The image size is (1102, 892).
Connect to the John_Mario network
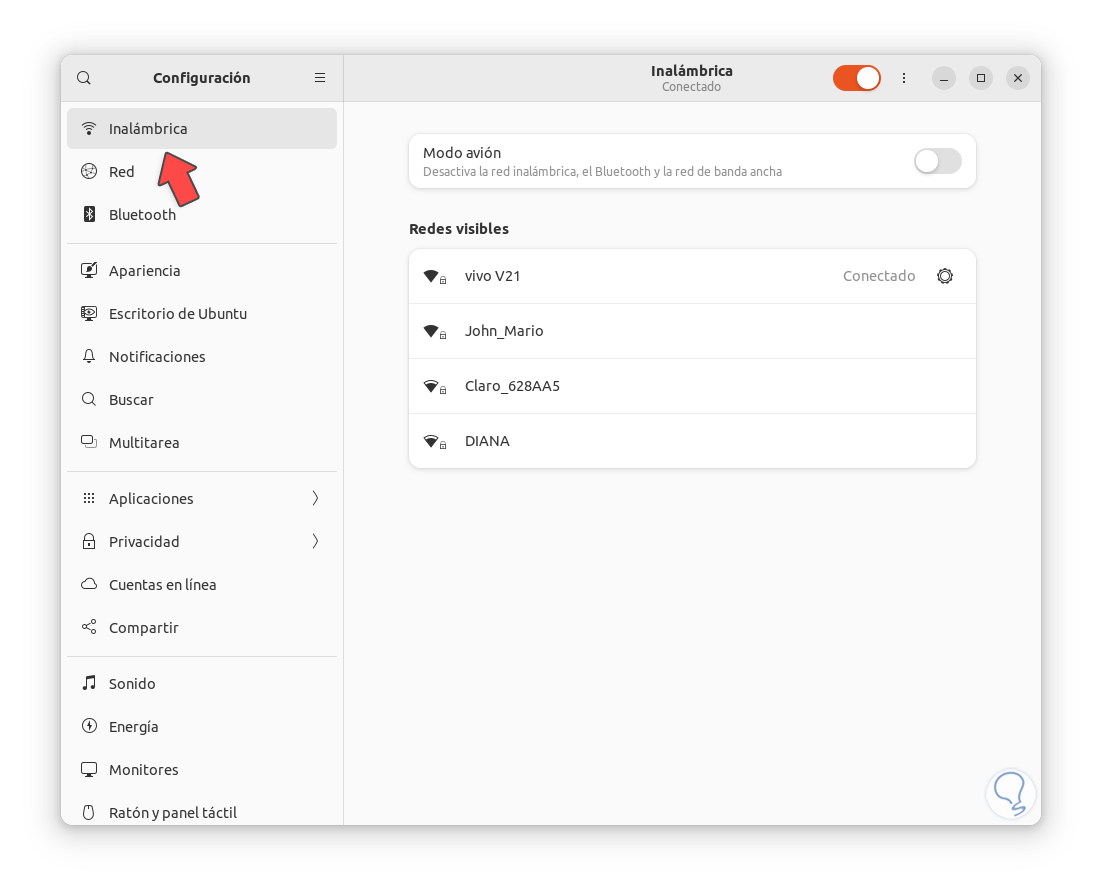pyautogui.click(x=504, y=331)
